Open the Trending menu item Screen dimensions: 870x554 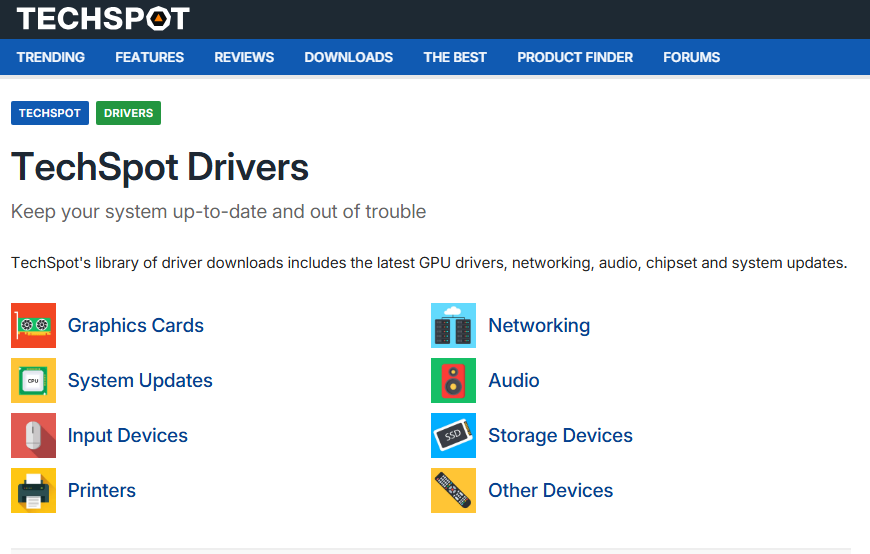coord(51,57)
